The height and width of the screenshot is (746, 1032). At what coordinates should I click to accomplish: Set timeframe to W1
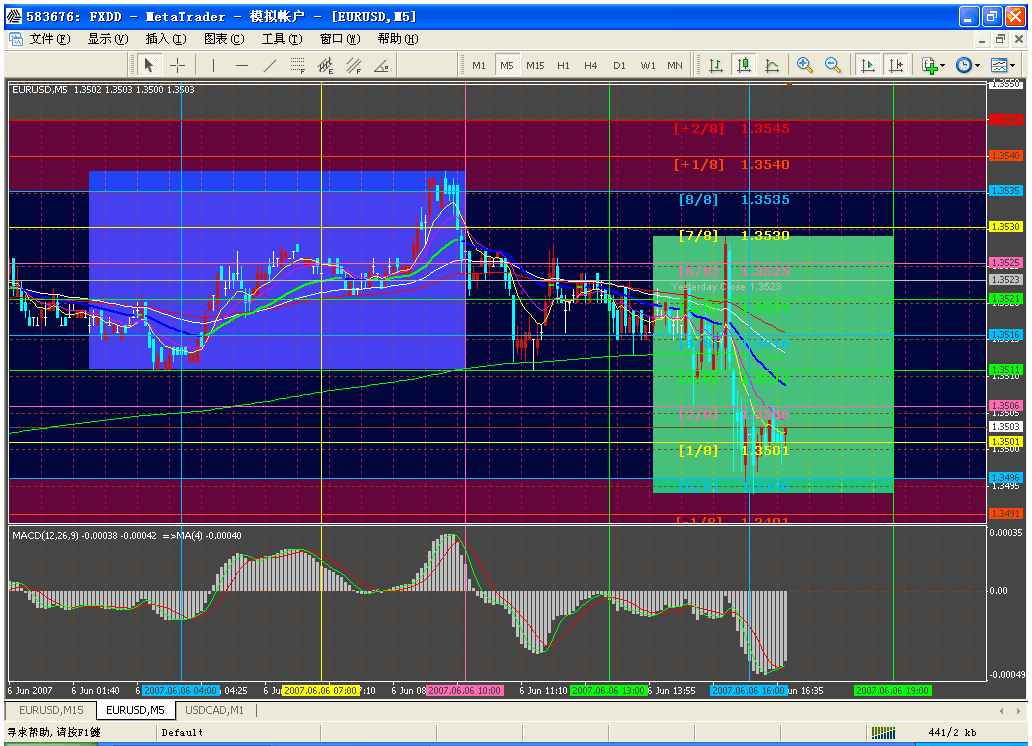click(648, 65)
